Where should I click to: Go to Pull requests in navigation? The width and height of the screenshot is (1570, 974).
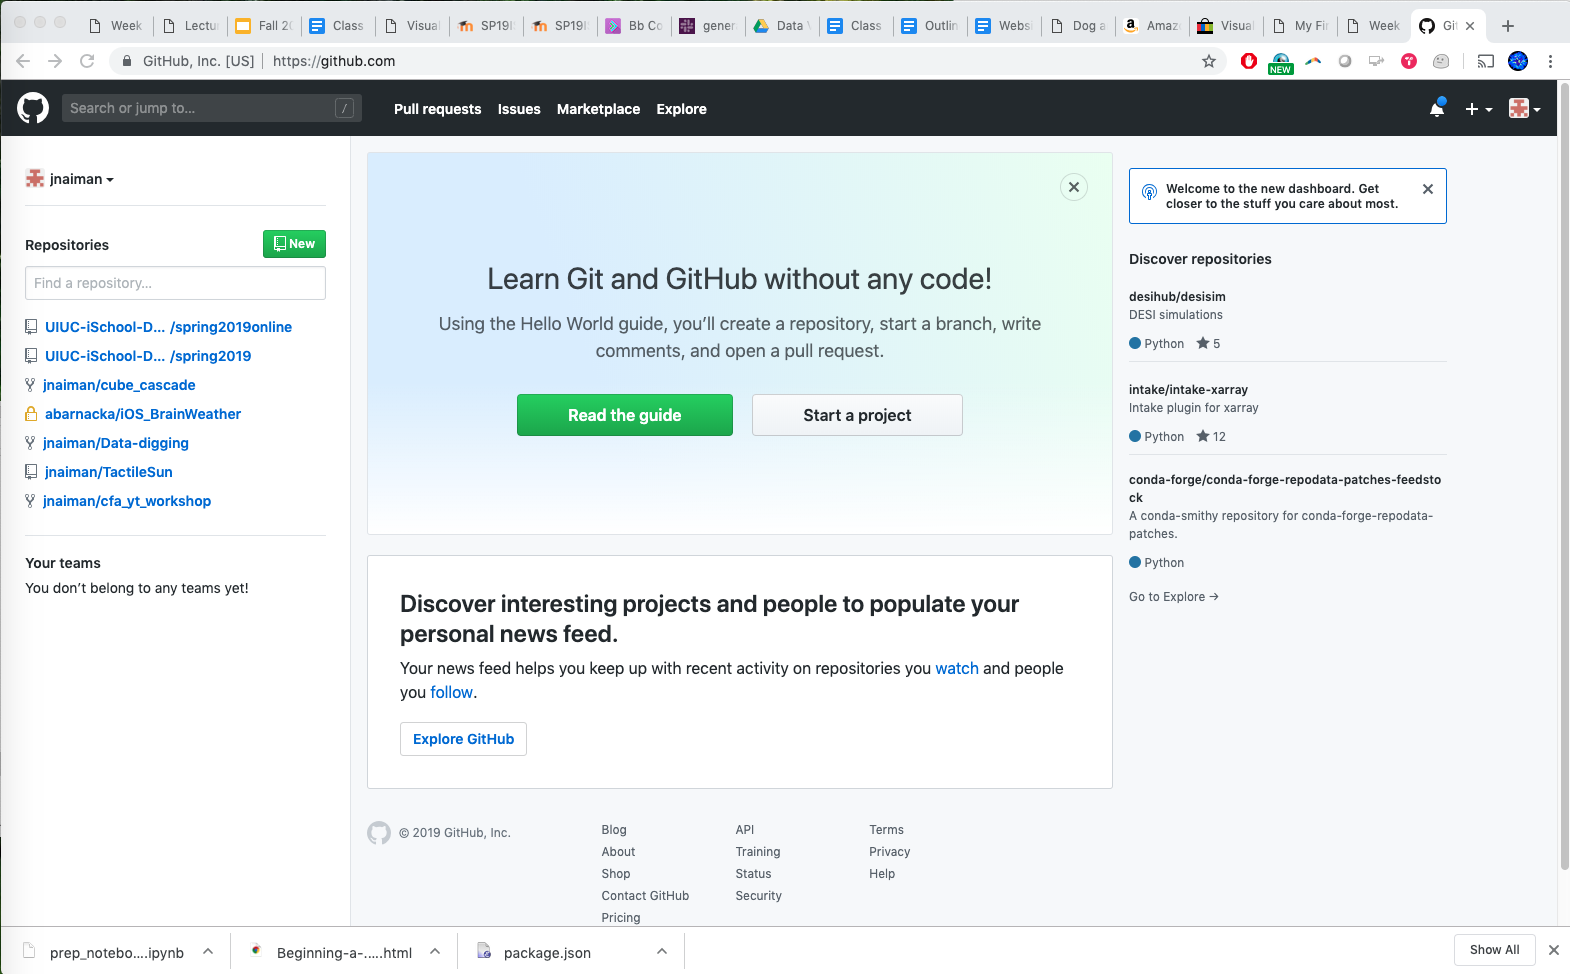[437, 109]
